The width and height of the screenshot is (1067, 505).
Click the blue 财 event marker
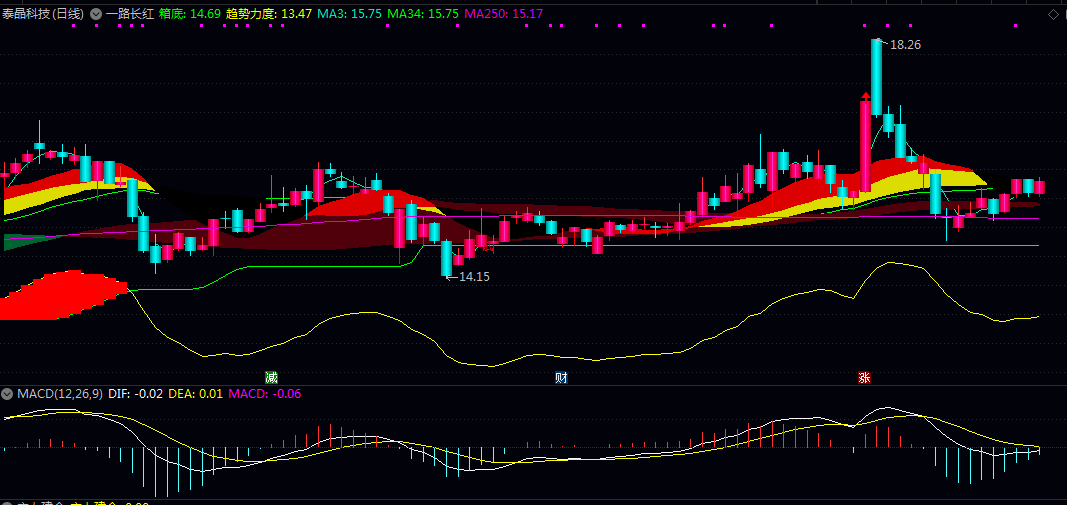tap(561, 378)
